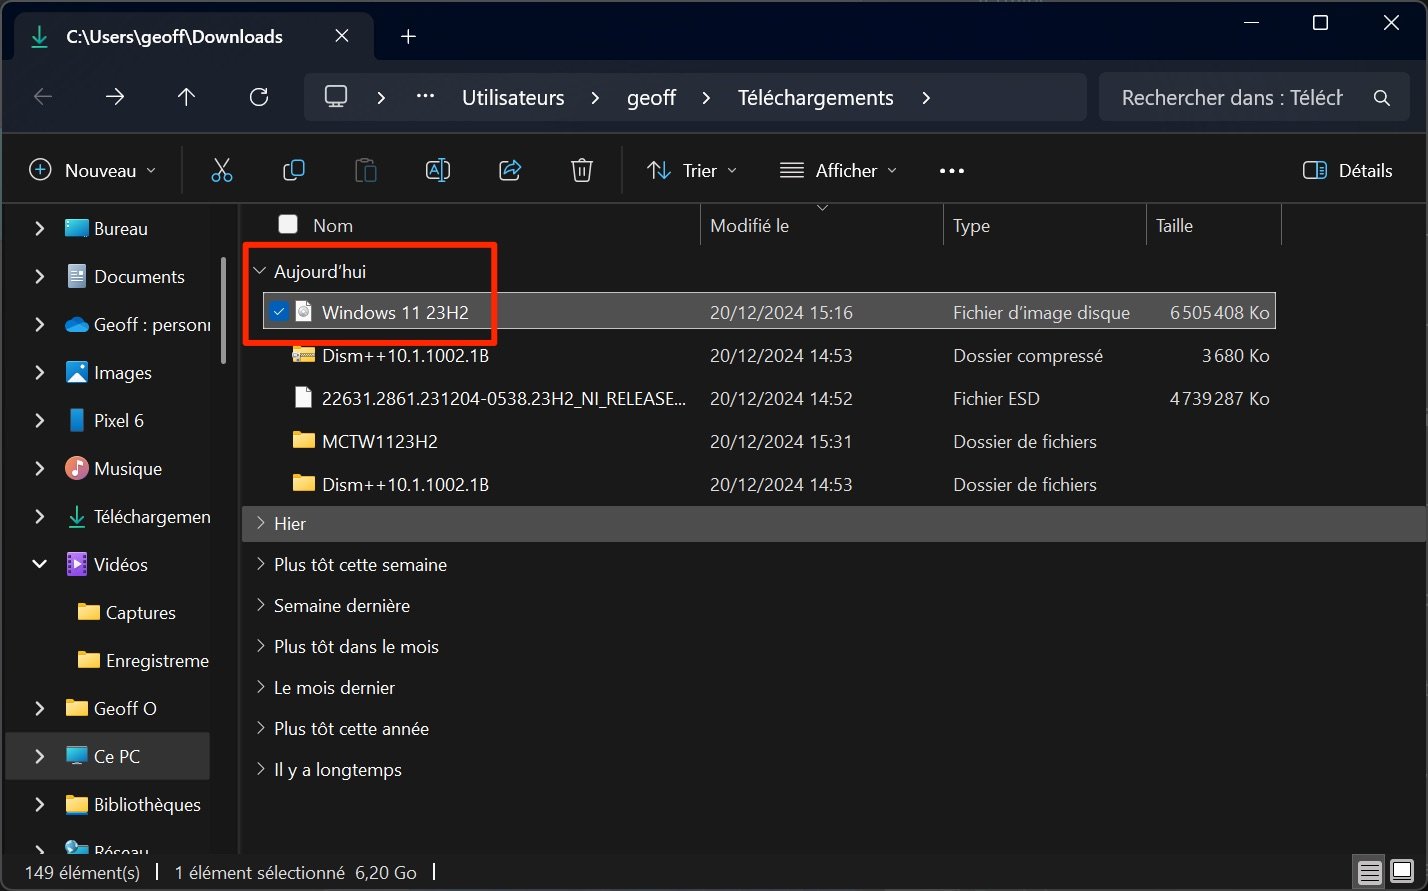This screenshot has width=1428, height=891.
Task: Go up one folder level
Action: tap(186, 97)
